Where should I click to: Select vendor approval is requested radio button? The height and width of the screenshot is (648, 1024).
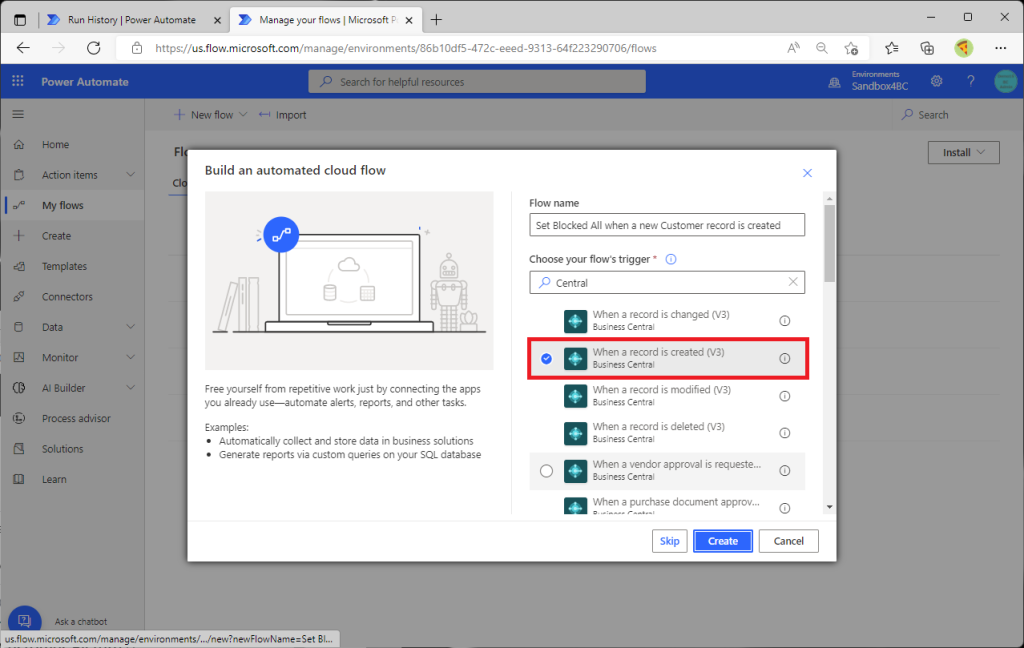(x=547, y=471)
